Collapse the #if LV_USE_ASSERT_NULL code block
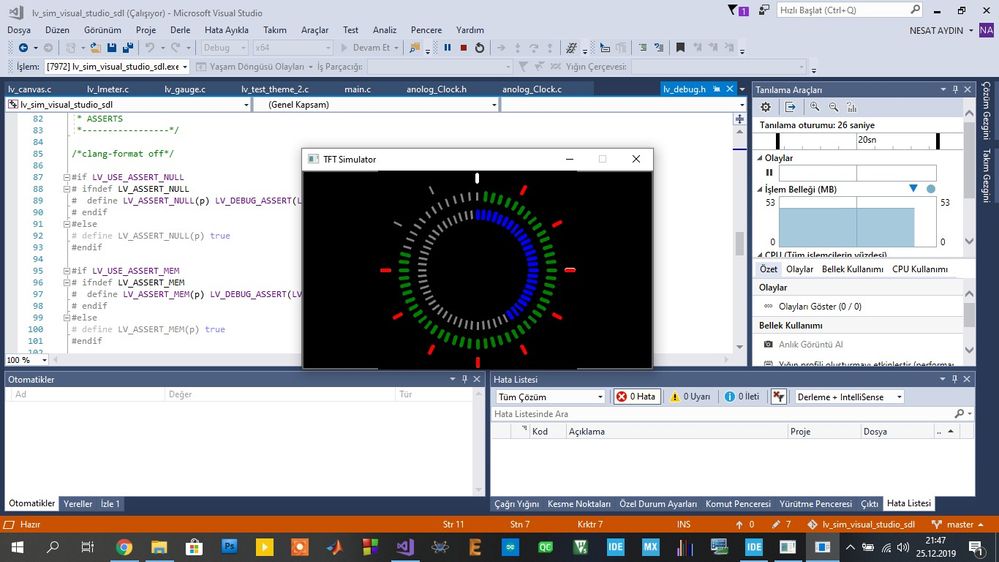This screenshot has width=999, height=562. 66,177
